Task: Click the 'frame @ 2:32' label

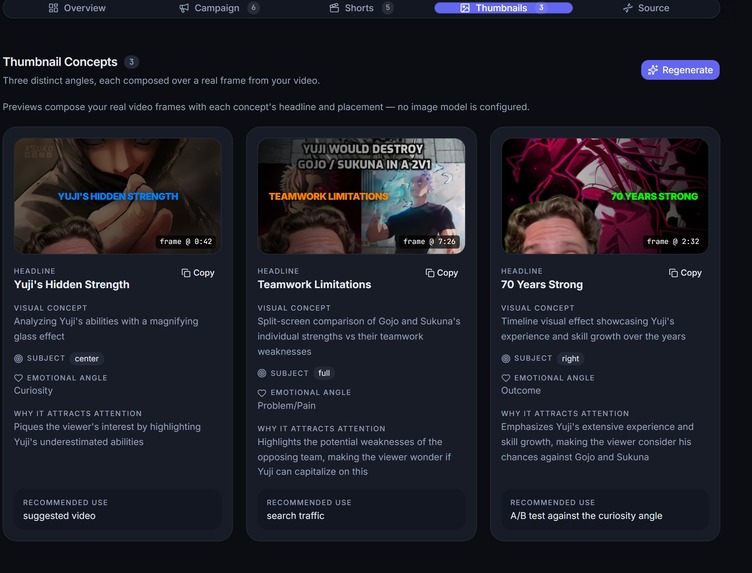Action: (673, 242)
